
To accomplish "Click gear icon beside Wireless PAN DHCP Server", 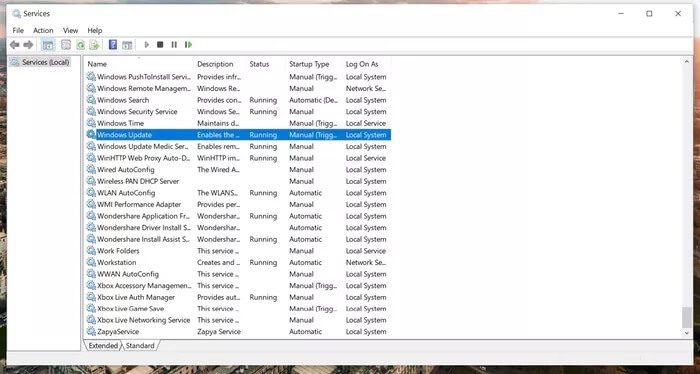I will (x=91, y=181).
